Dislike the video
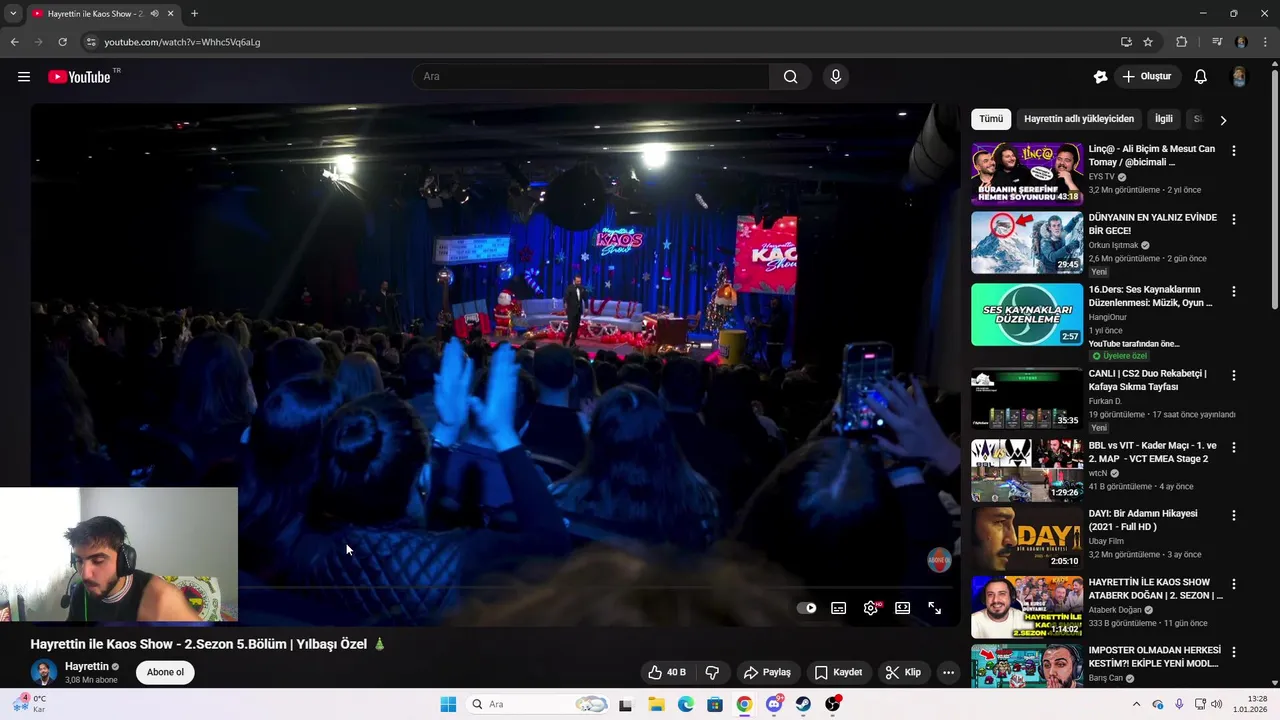 click(712, 672)
